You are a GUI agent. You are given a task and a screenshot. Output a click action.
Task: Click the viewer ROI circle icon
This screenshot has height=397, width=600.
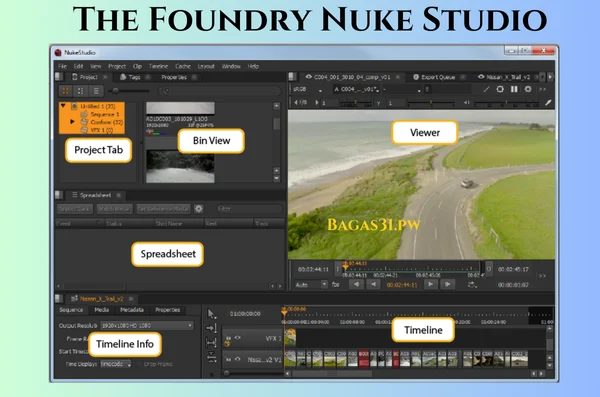(500, 89)
